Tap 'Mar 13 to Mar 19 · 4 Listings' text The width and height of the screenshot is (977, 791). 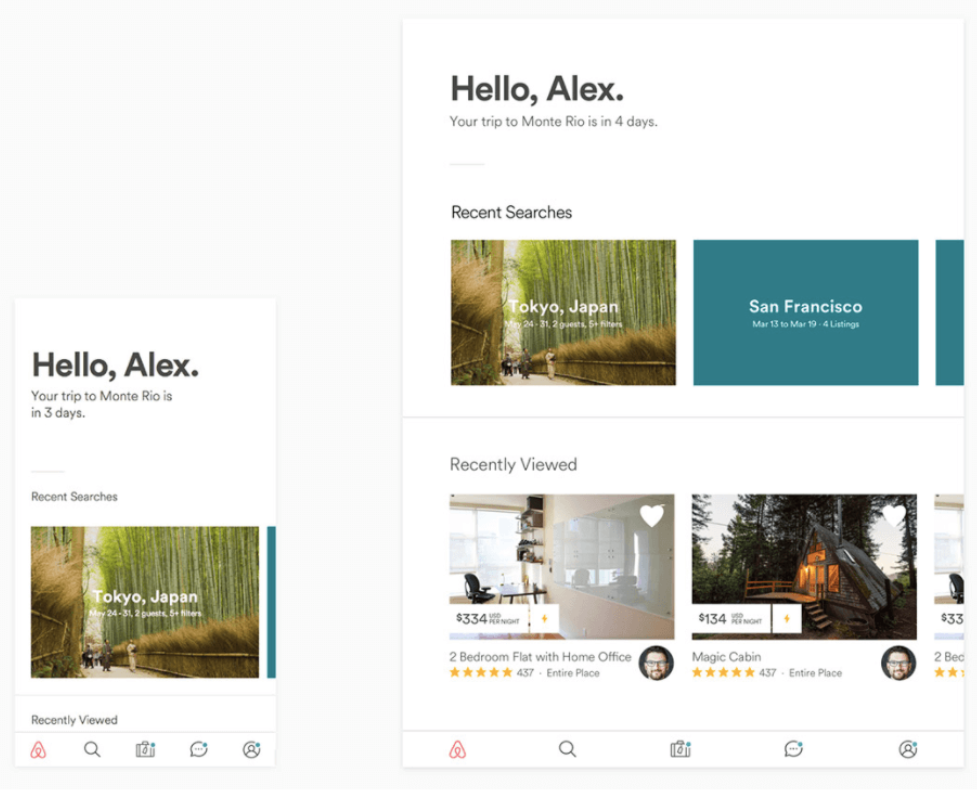point(806,324)
